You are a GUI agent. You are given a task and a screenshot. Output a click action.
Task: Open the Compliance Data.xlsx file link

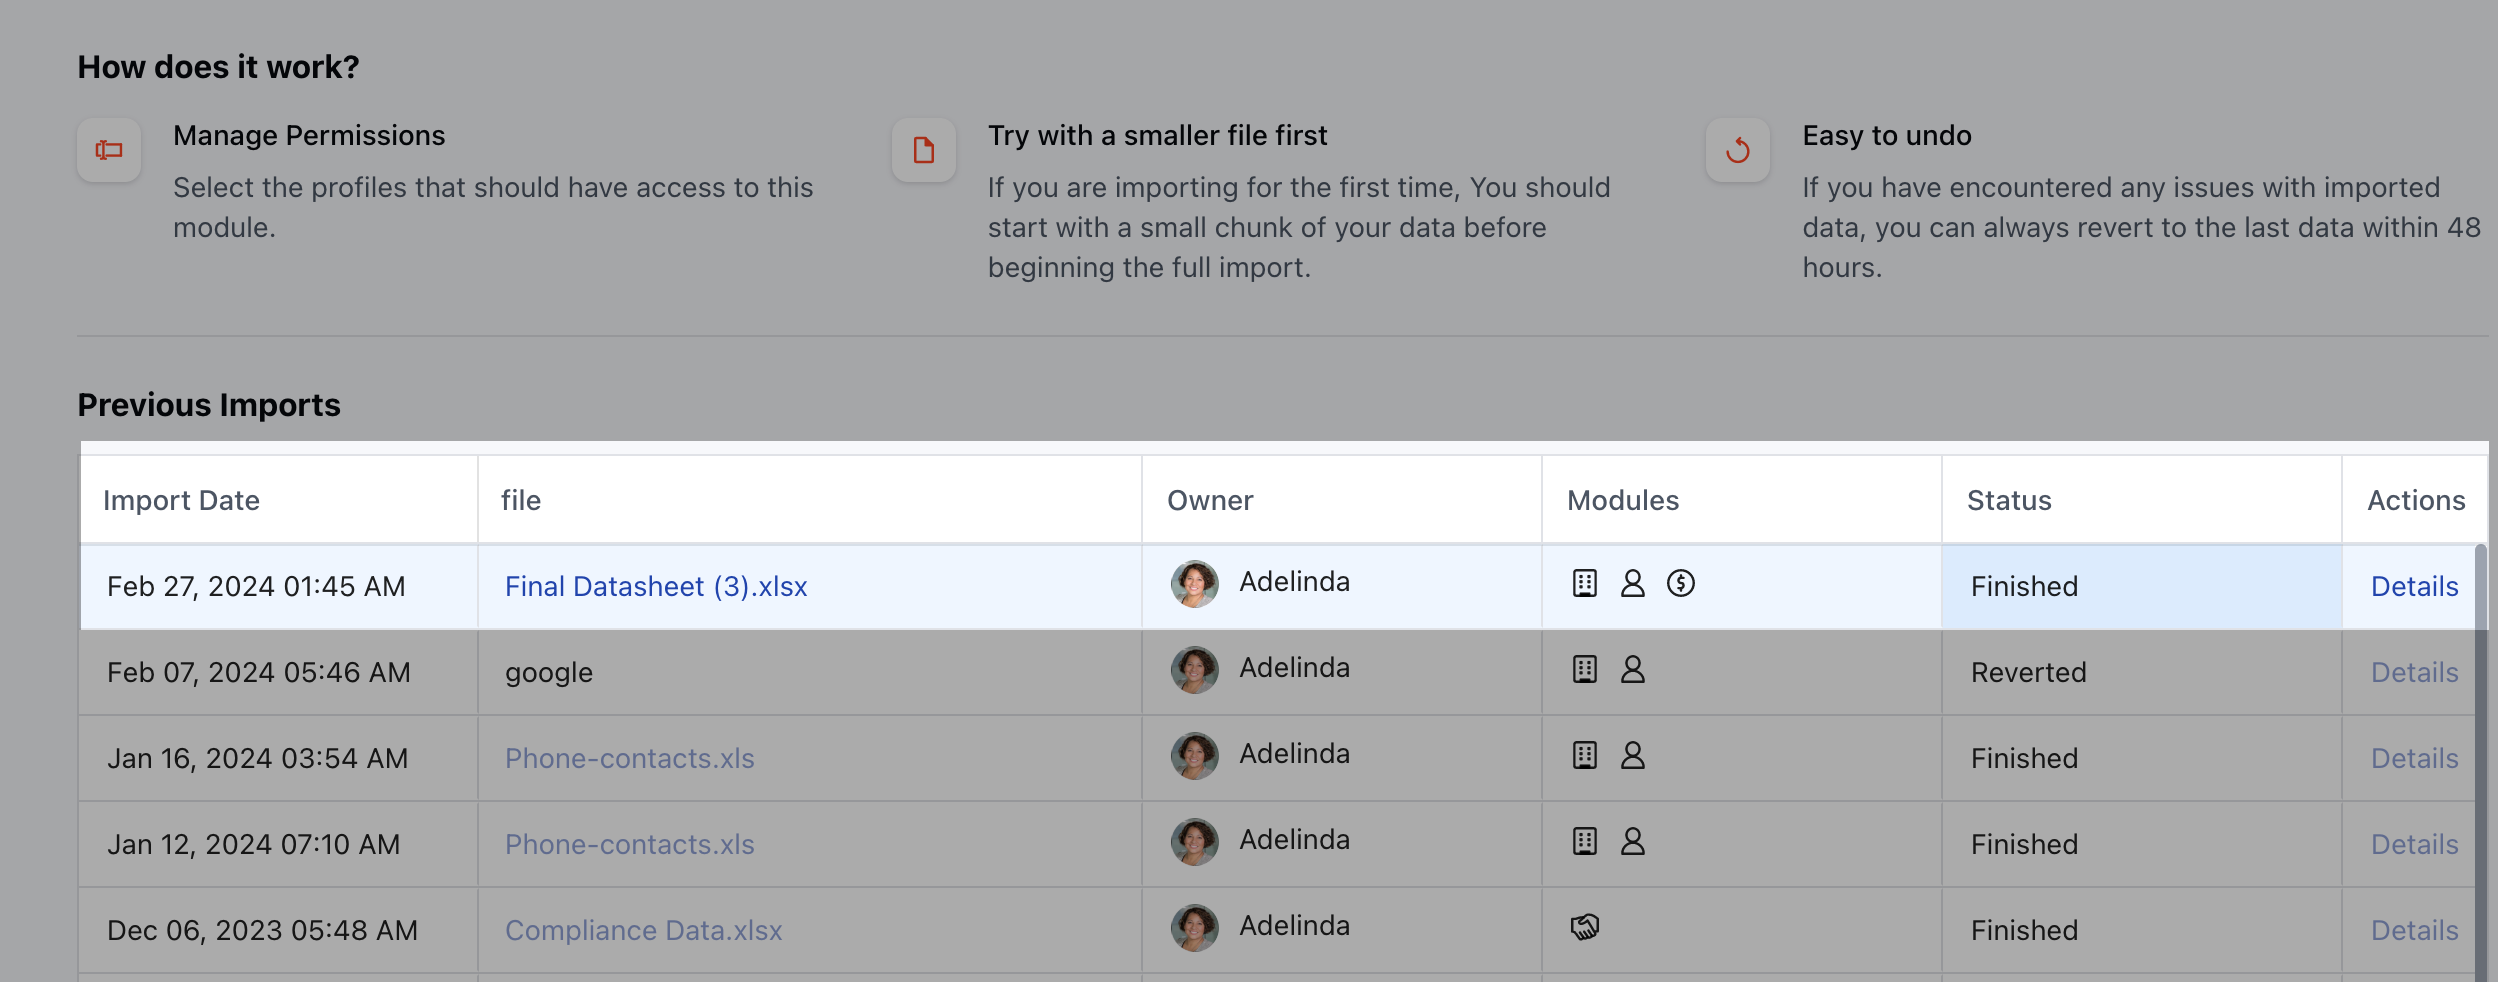coord(643,931)
